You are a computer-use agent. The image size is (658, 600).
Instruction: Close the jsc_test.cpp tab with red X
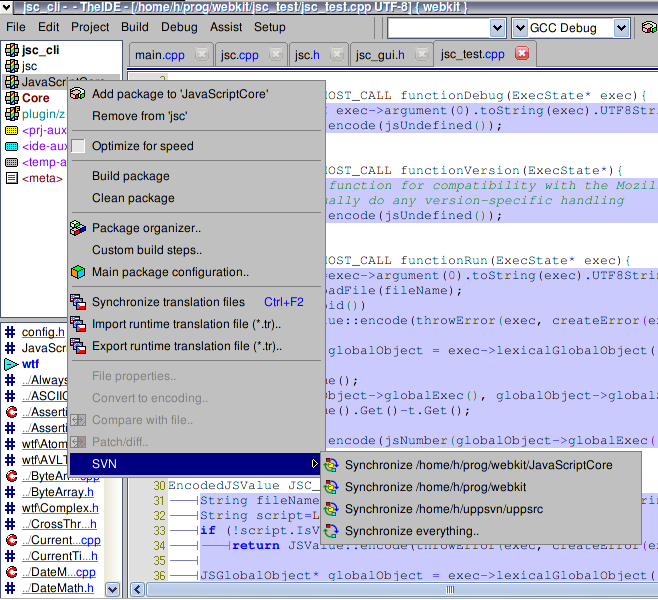click(521, 54)
